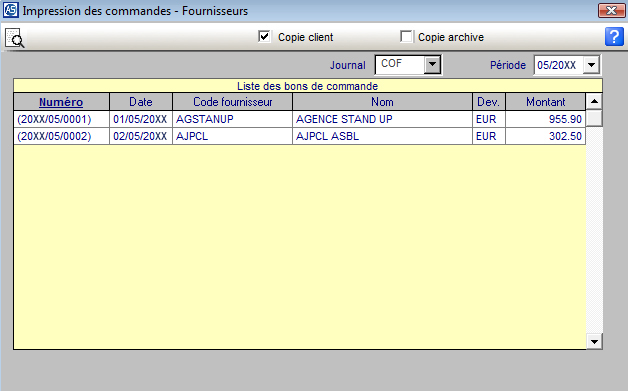This screenshot has height=391, width=628.
Task: Toggle the Copie client checkbox
Action: pos(264,37)
